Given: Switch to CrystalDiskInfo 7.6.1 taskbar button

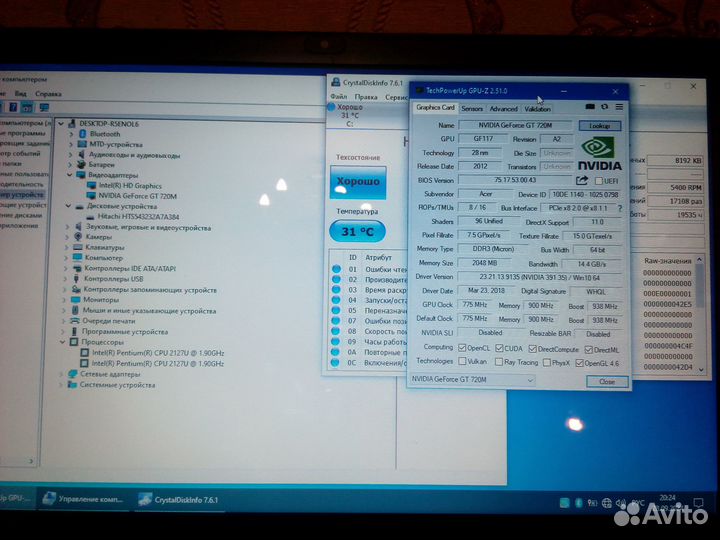Looking at the screenshot, I should 179,500.
